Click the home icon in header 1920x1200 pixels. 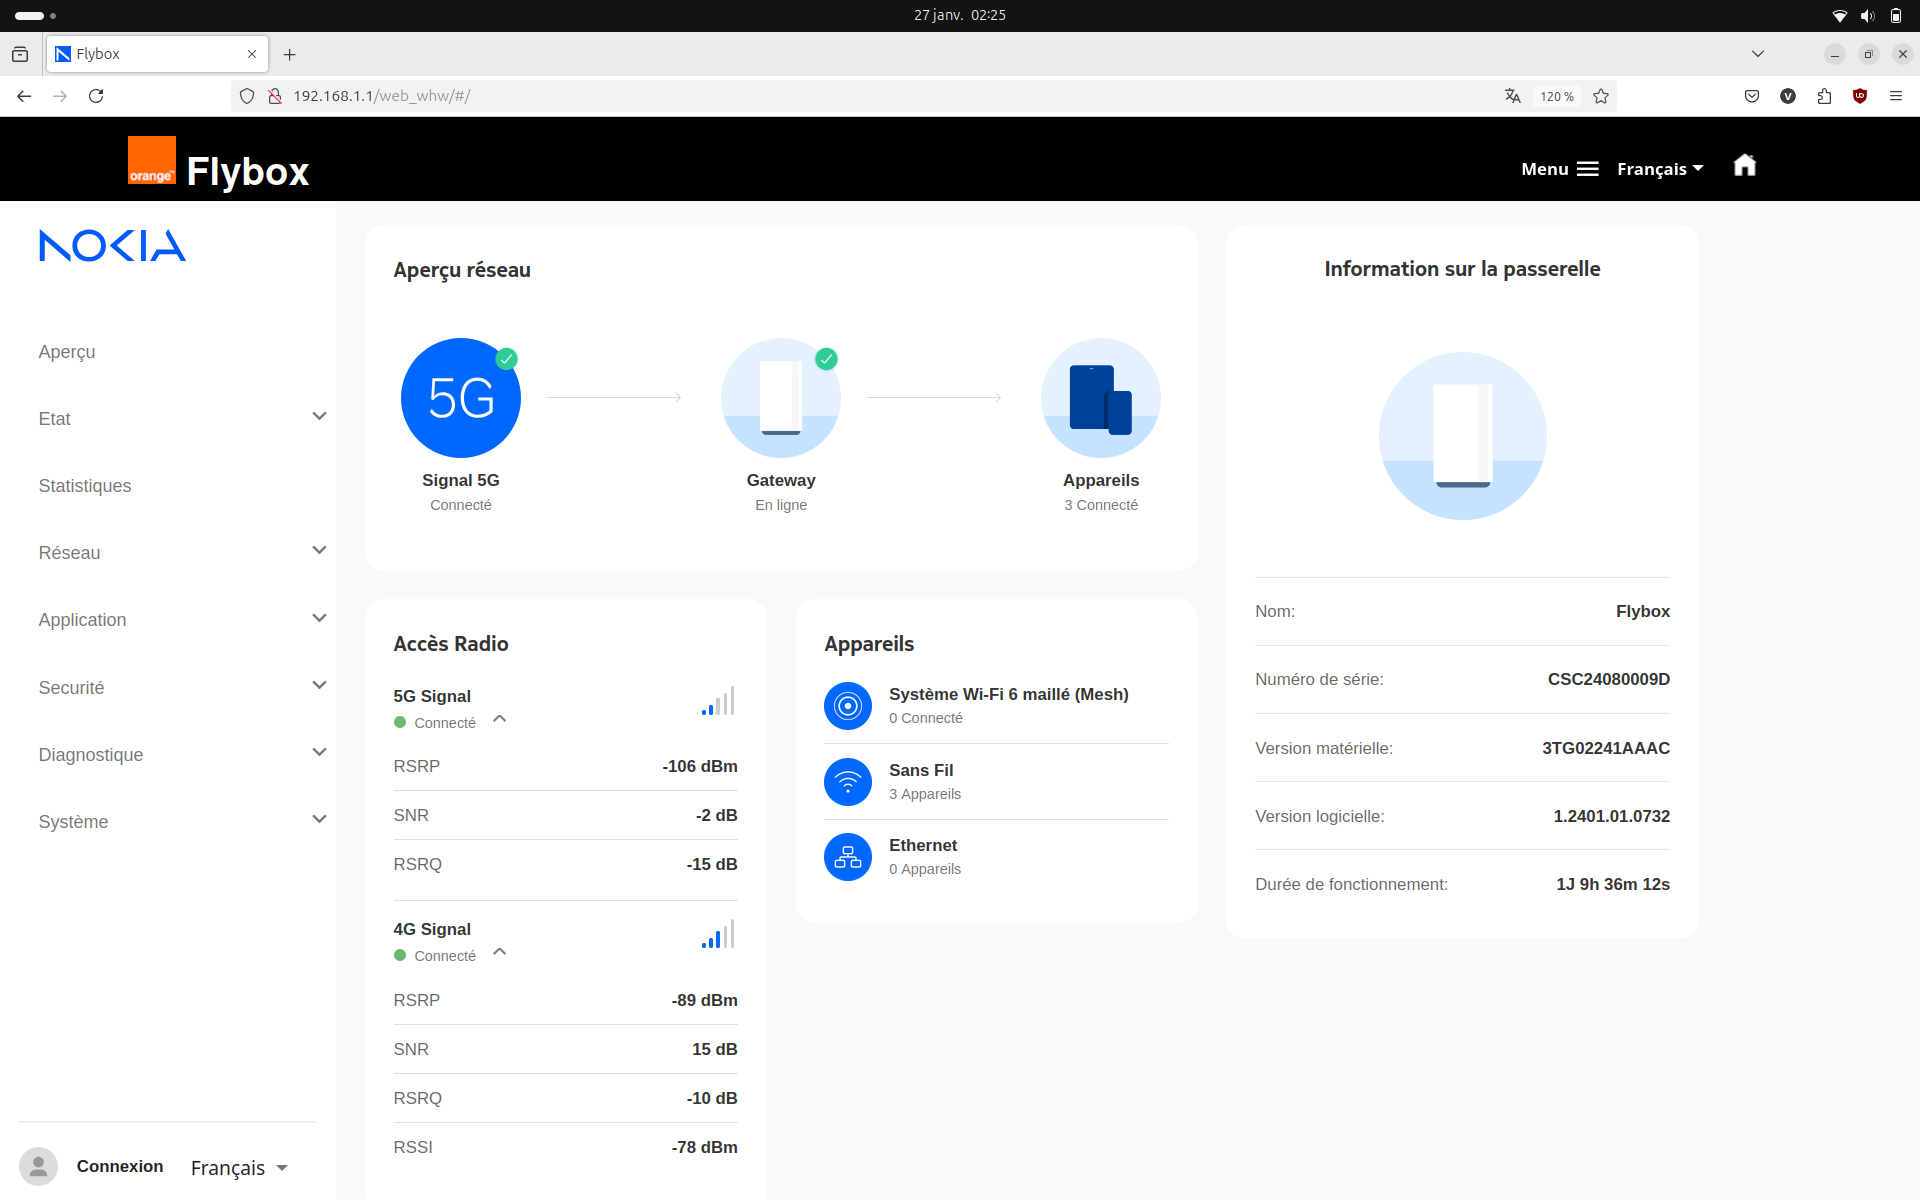1745,166
